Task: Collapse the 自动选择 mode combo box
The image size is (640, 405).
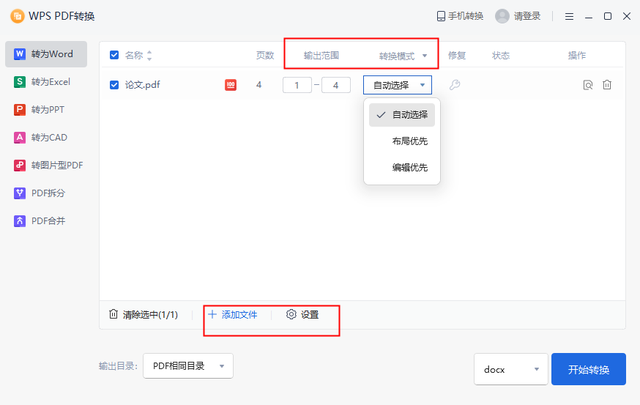Action: click(x=398, y=85)
